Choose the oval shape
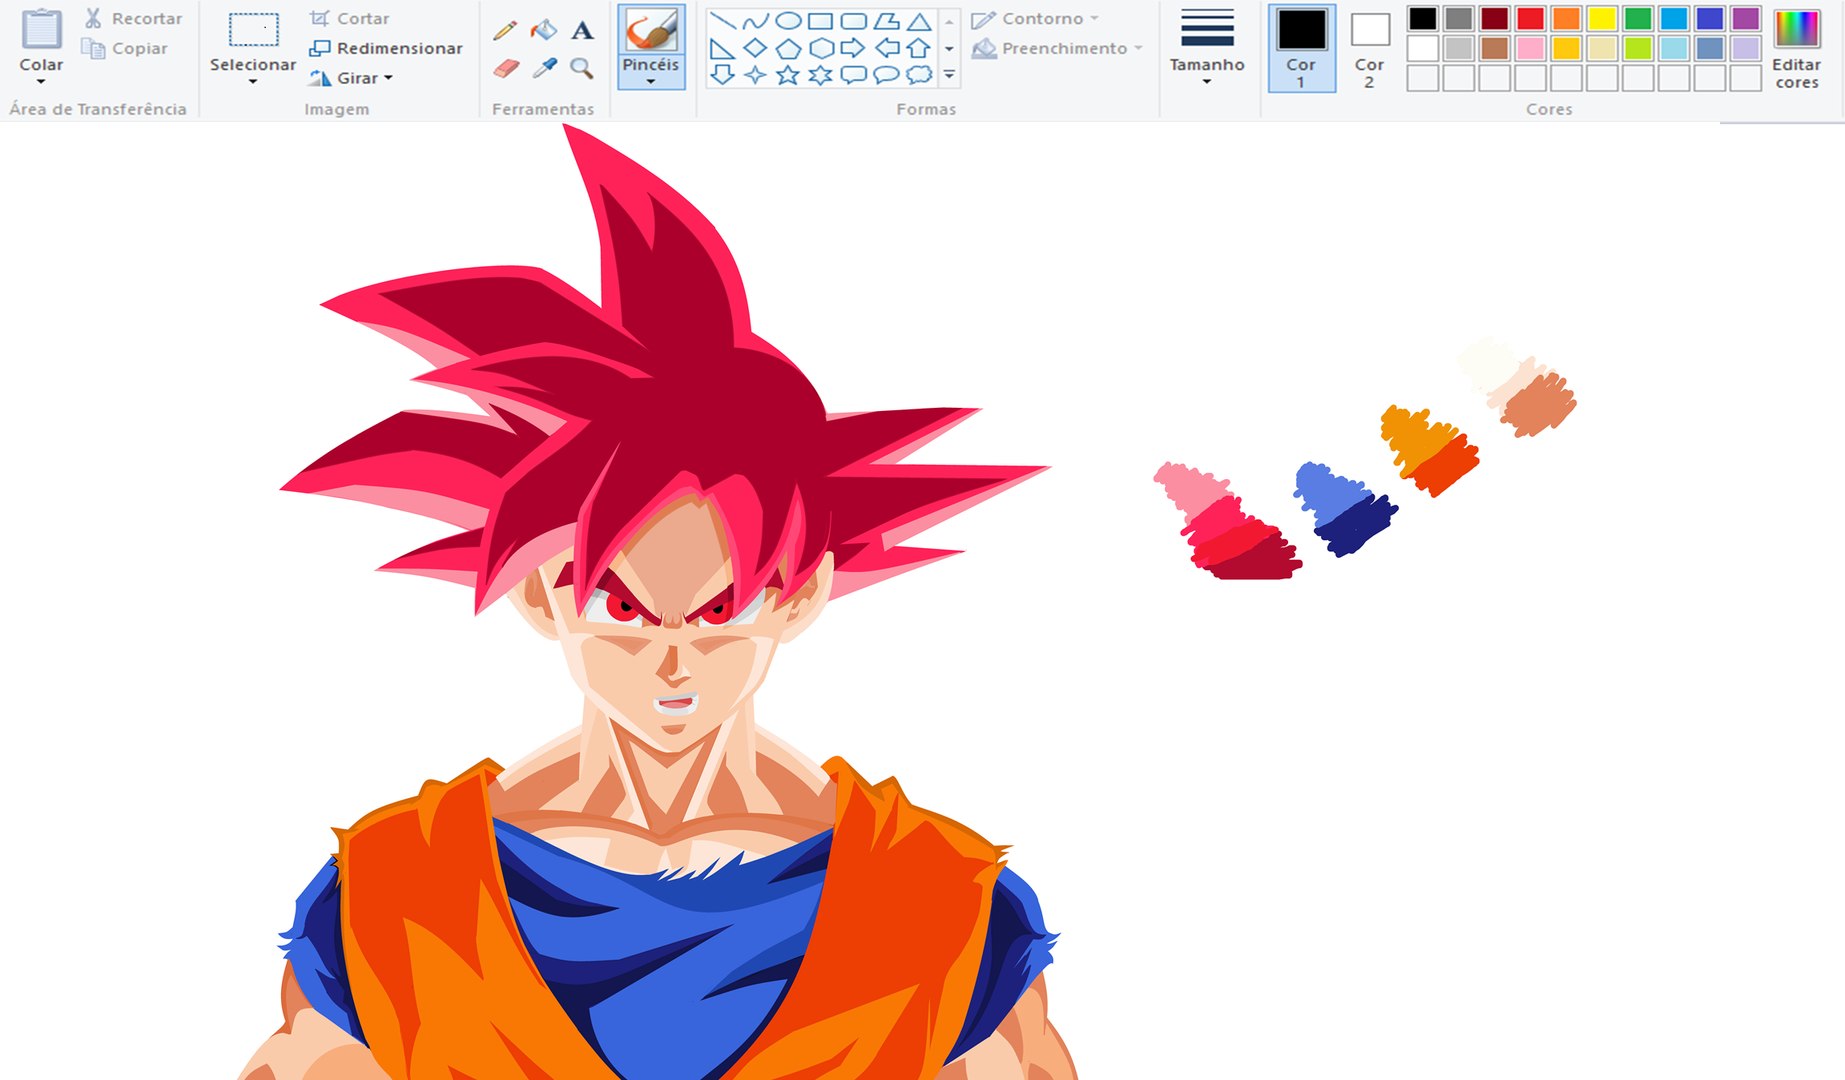The width and height of the screenshot is (1845, 1080). click(788, 21)
